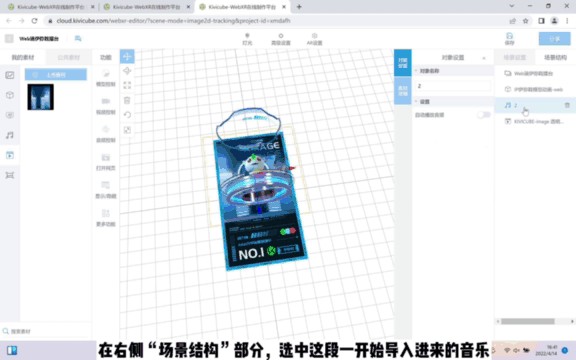Click the 视频控制 video control function
Image resolution: width=576 pixels, height=360 pixels.
pyautogui.click(x=106, y=106)
